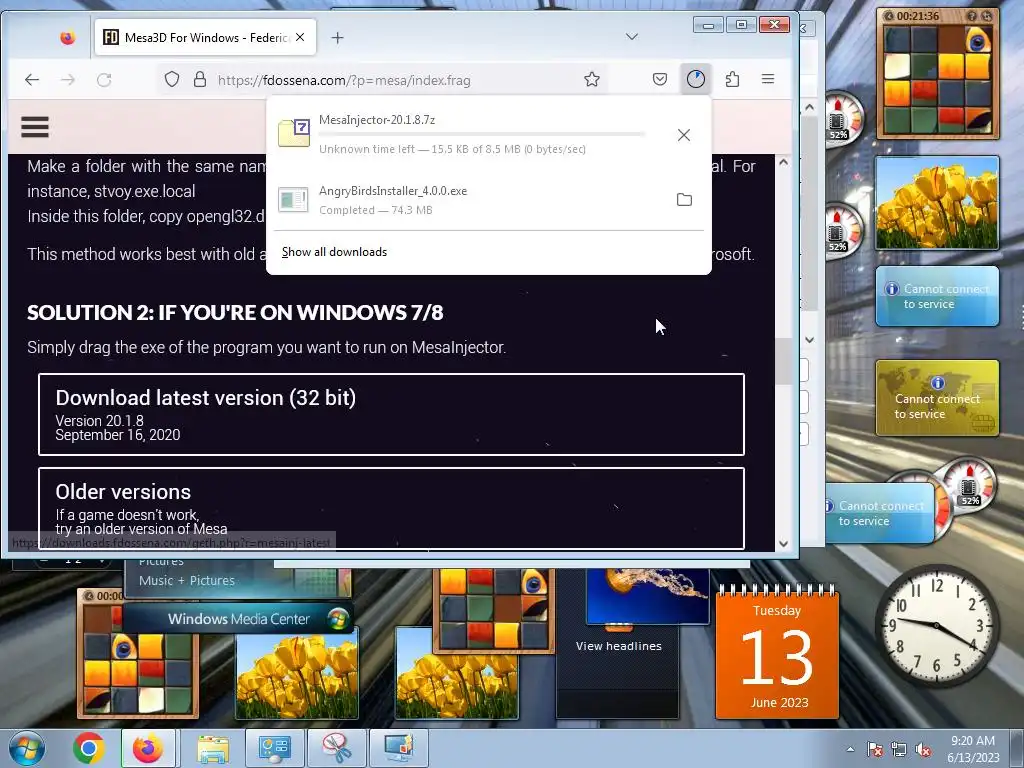Image resolution: width=1024 pixels, height=768 pixels.
Task: Click the jellyfish slideshow gadget
Action: coord(648,596)
